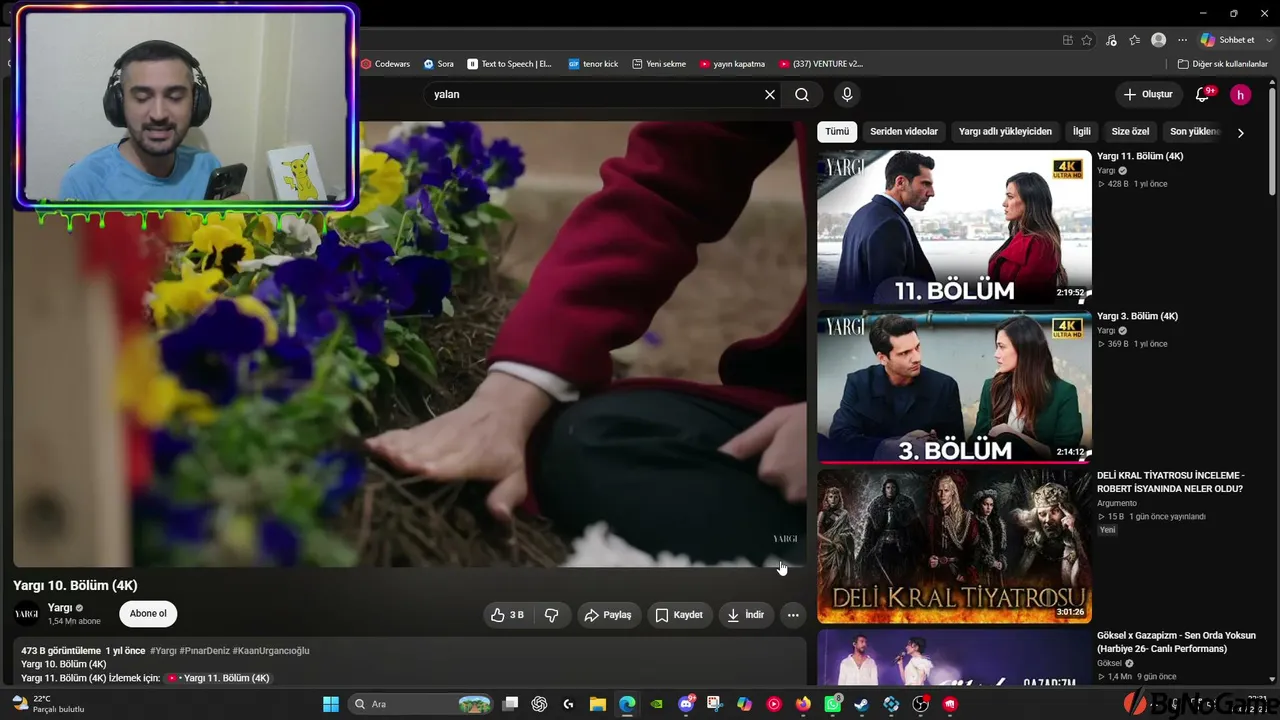Open Microsoft Edge from the taskbar
The height and width of the screenshot is (720, 1280).
[x=627, y=704]
